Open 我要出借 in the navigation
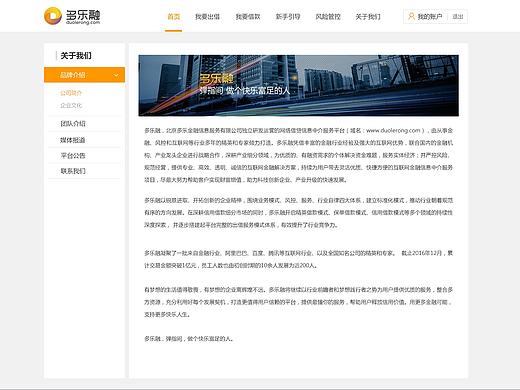This screenshot has height=390, width=520. (207, 17)
